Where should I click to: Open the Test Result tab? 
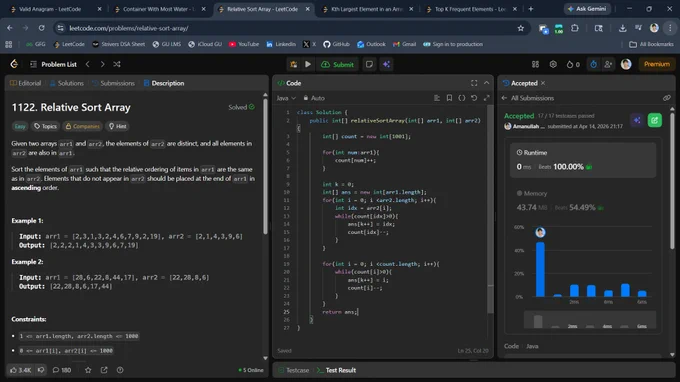coord(337,370)
